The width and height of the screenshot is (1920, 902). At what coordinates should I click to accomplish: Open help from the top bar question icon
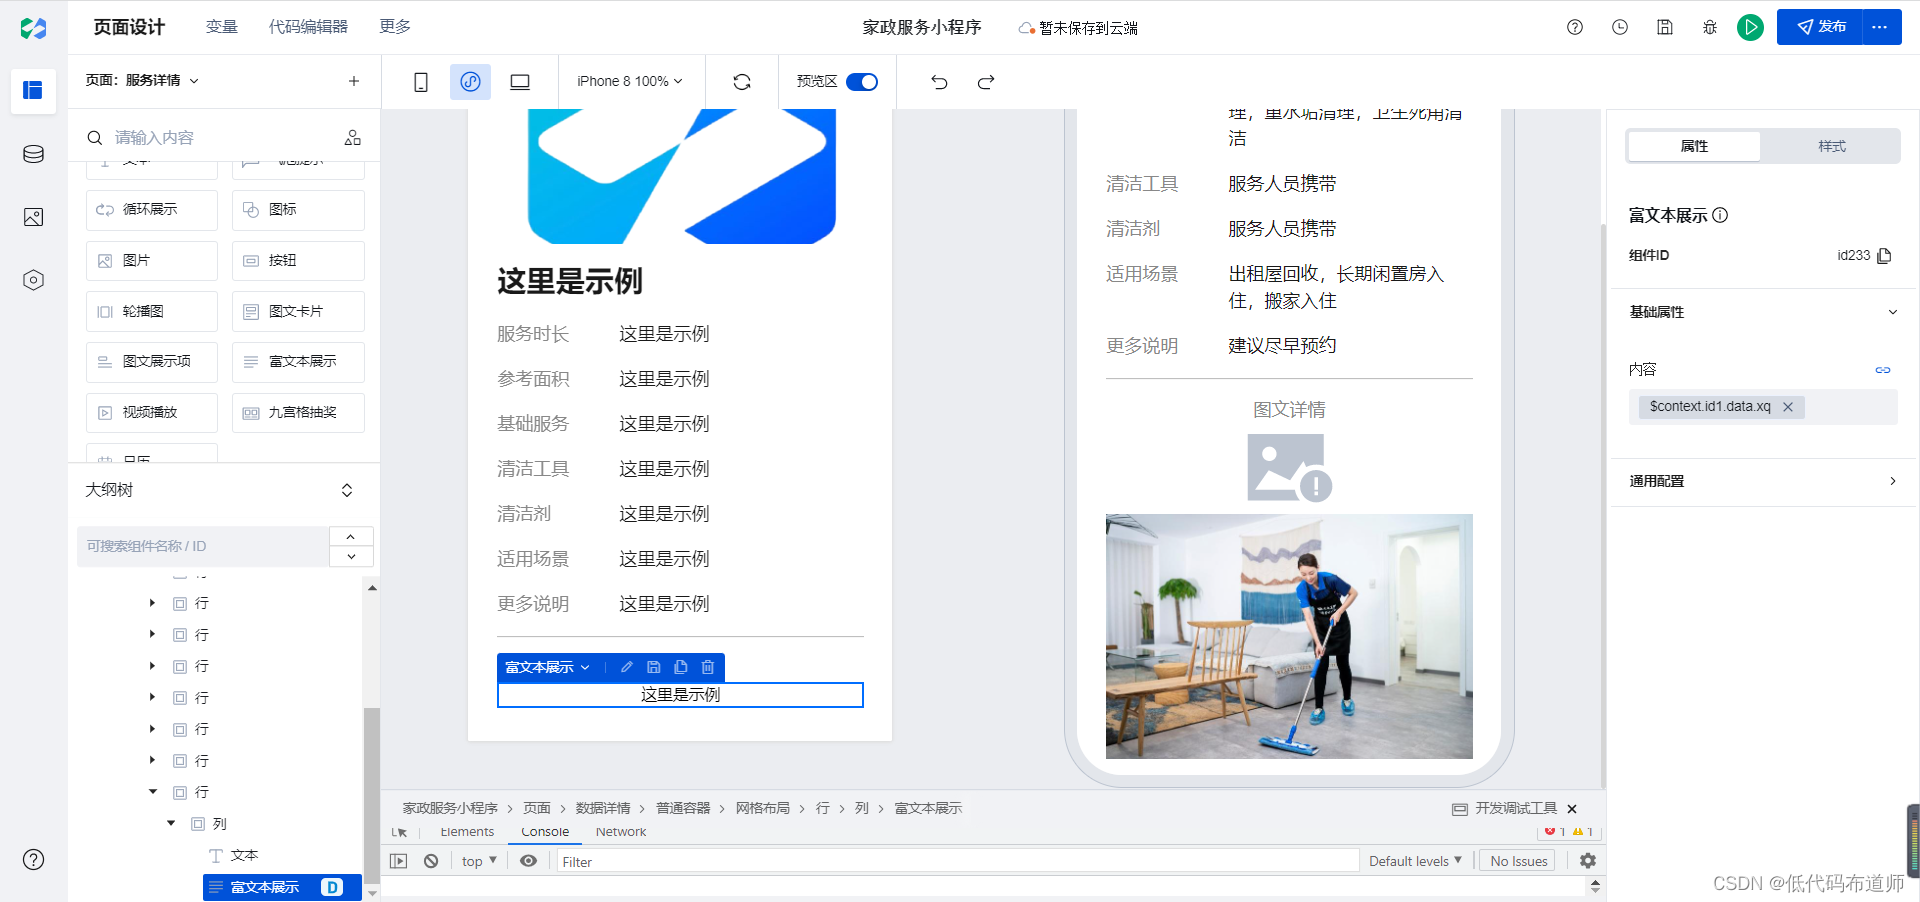[1575, 27]
